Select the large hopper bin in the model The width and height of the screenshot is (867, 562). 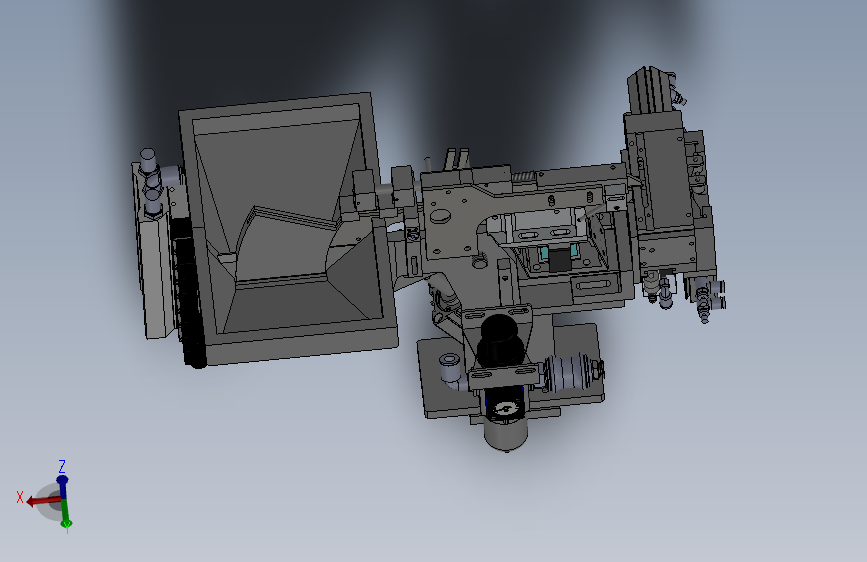click(288, 227)
